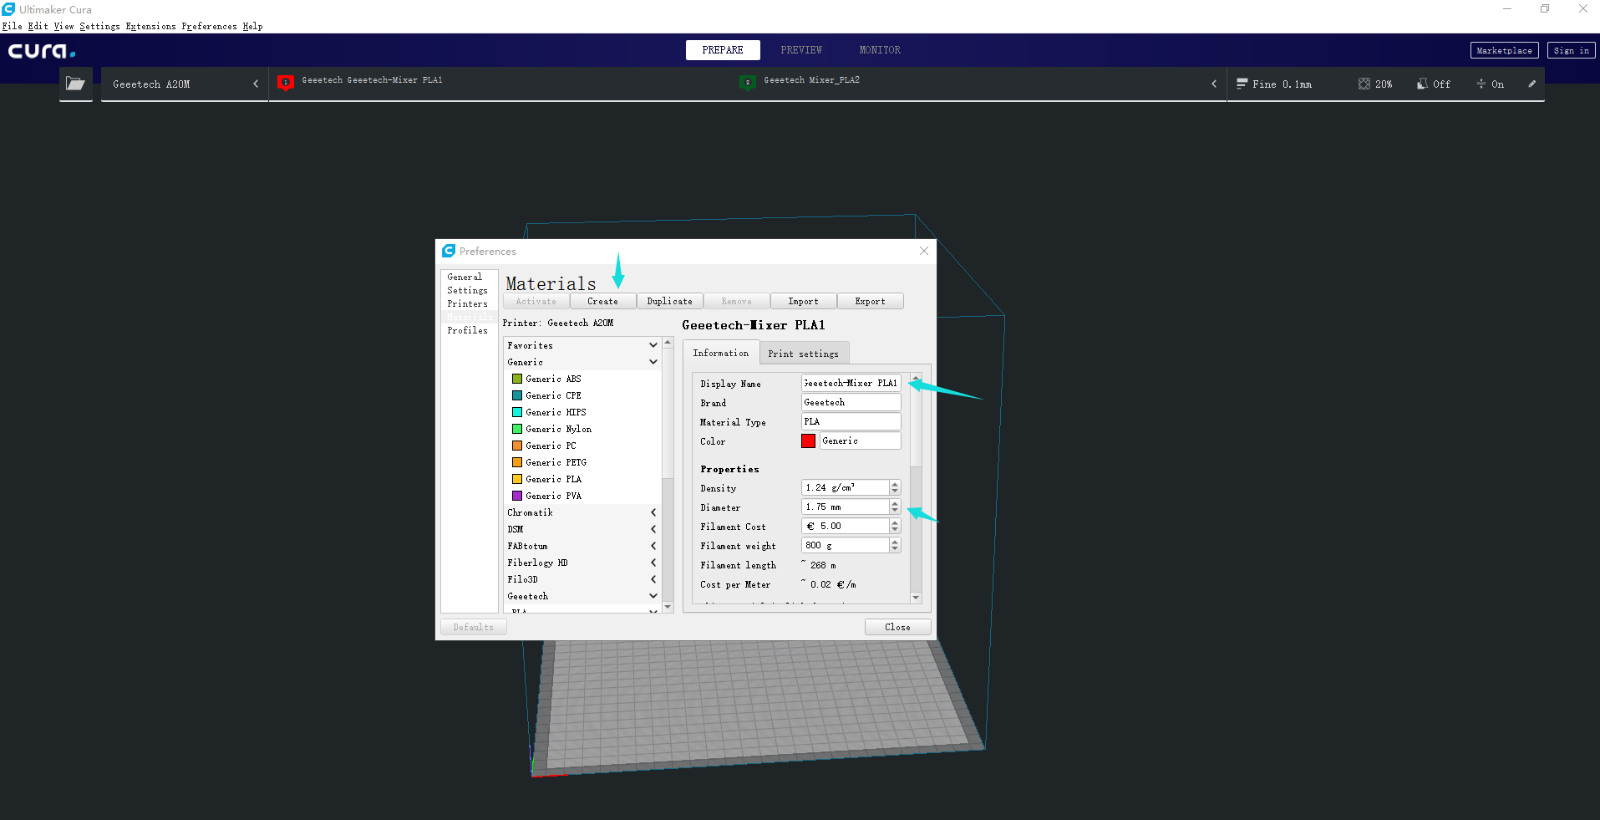Click the Close button in Preferences
This screenshot has height=820, width=1600.
tap(898, 627)
